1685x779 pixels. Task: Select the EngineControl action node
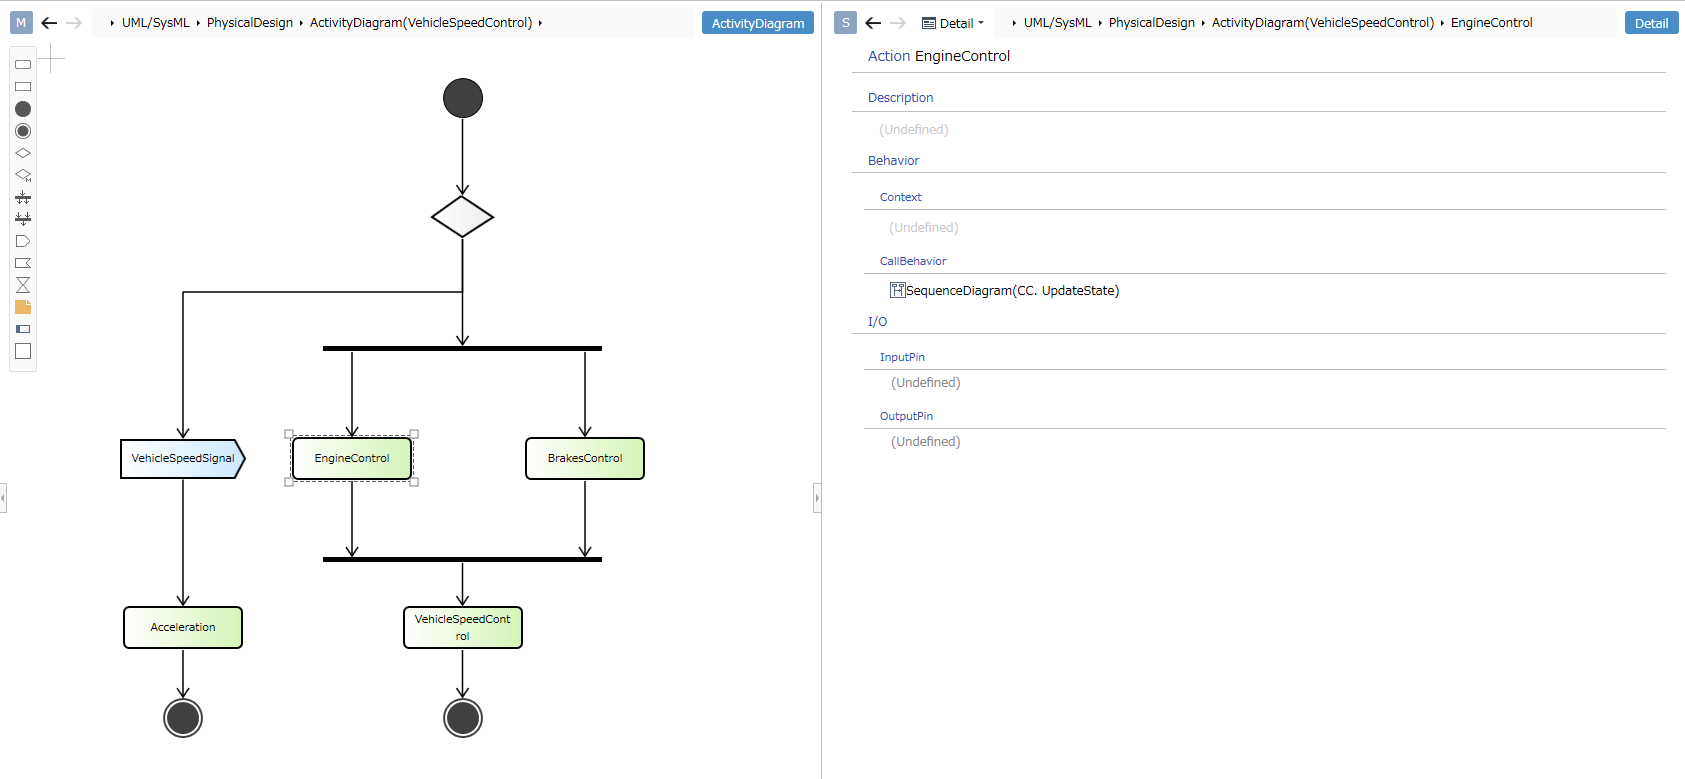point(352,458)
